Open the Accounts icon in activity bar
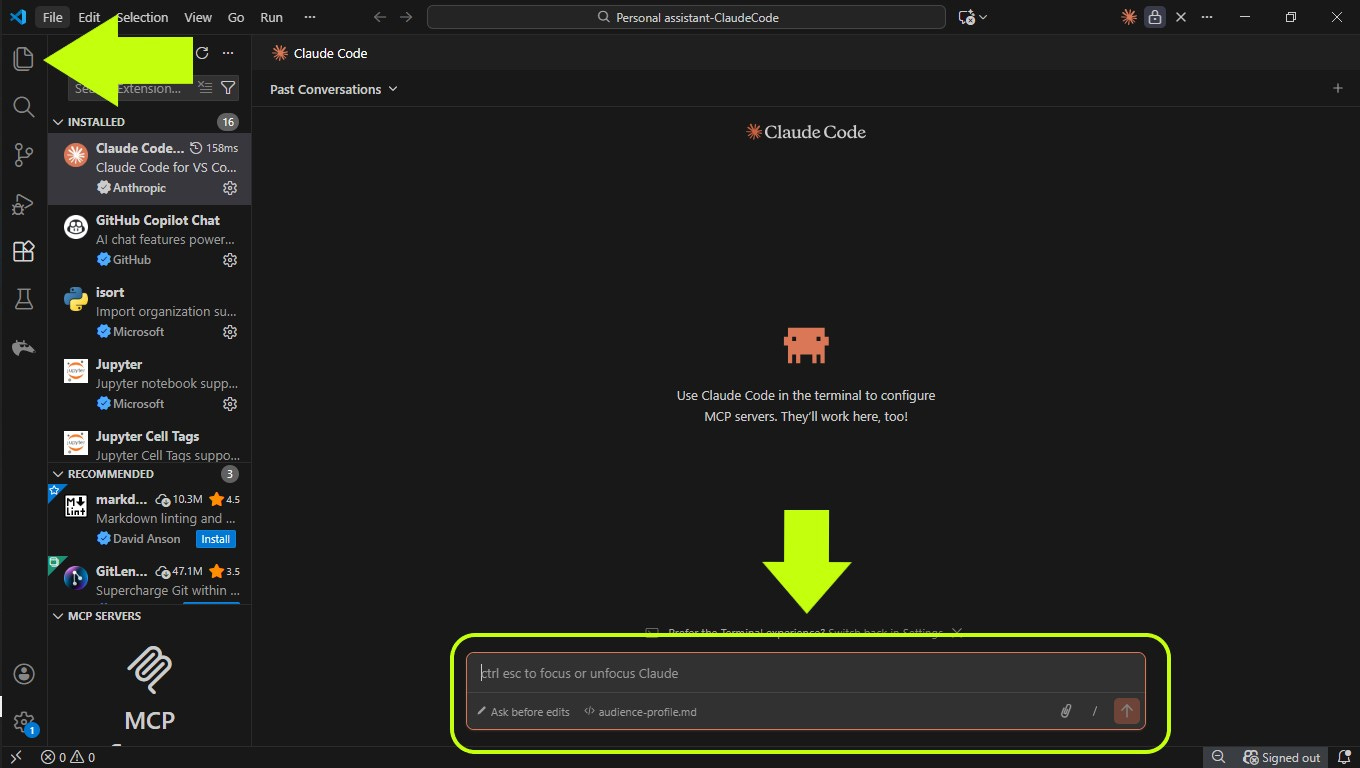This screenshot has width=1360, height=768. [x=24, y=674]
